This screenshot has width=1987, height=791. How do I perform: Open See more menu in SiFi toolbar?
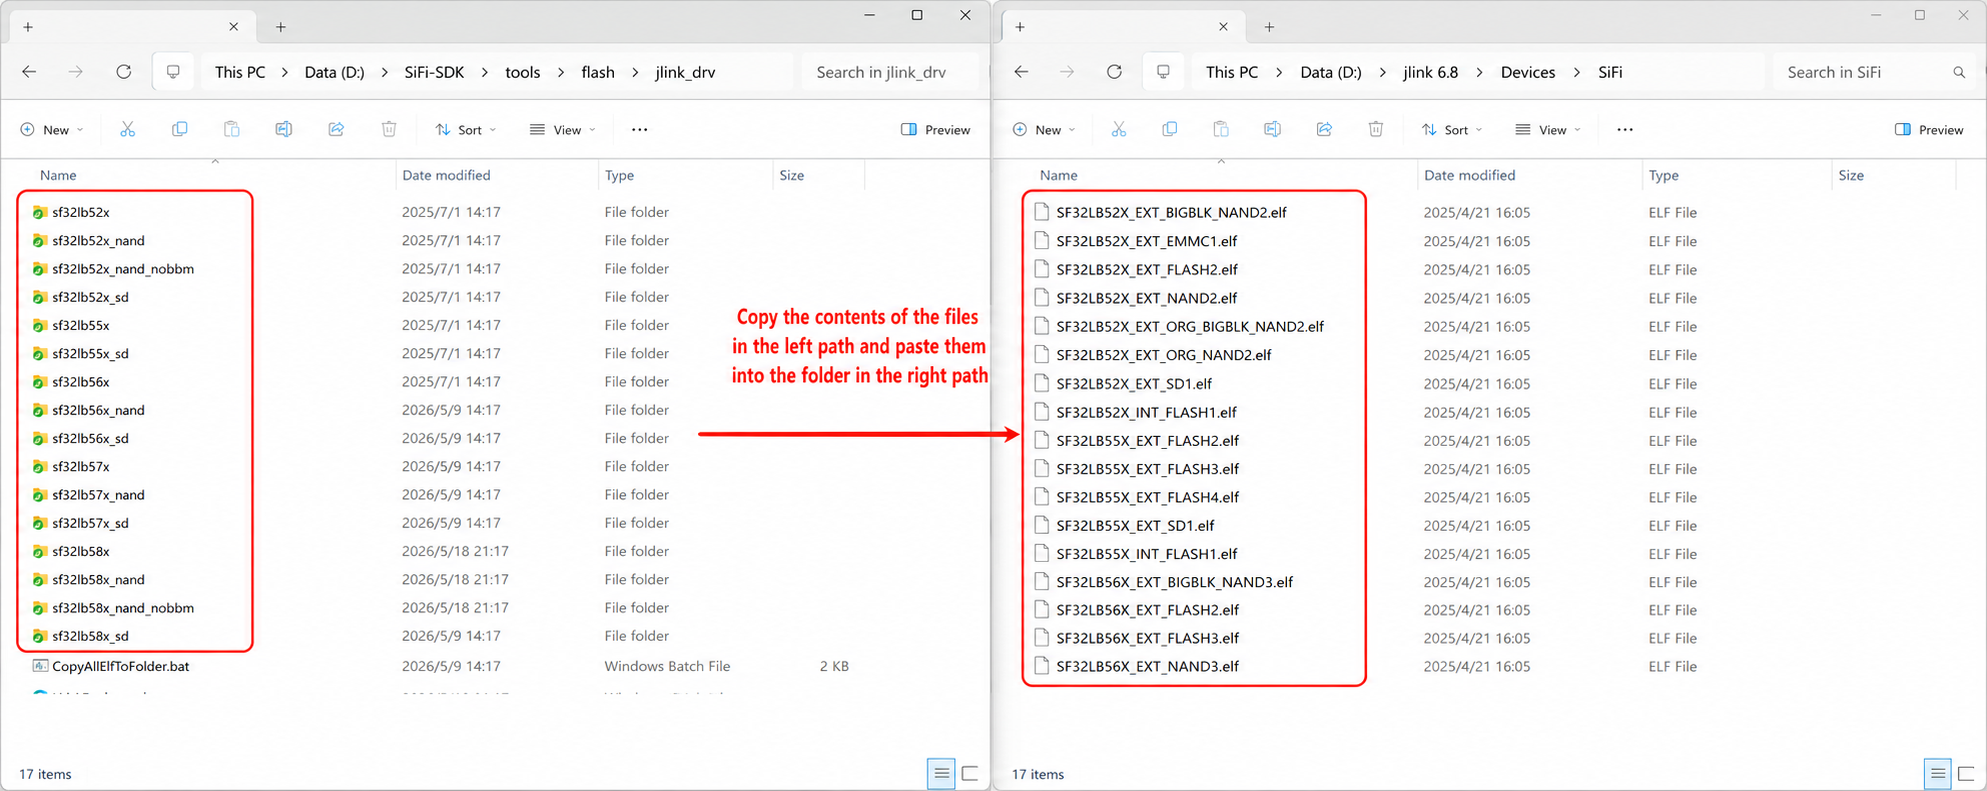coord(1625,129)
